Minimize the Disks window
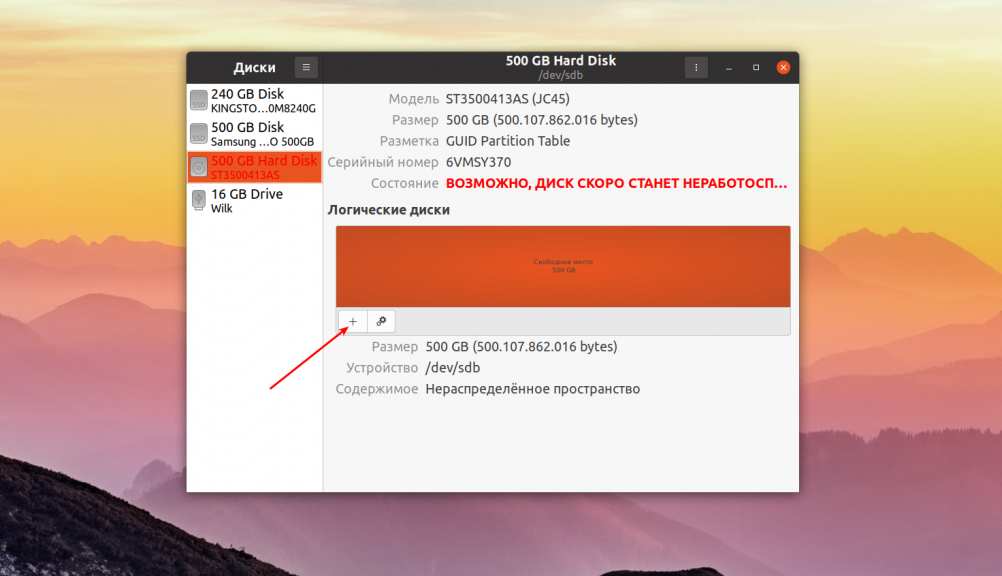 coord(728,67)
